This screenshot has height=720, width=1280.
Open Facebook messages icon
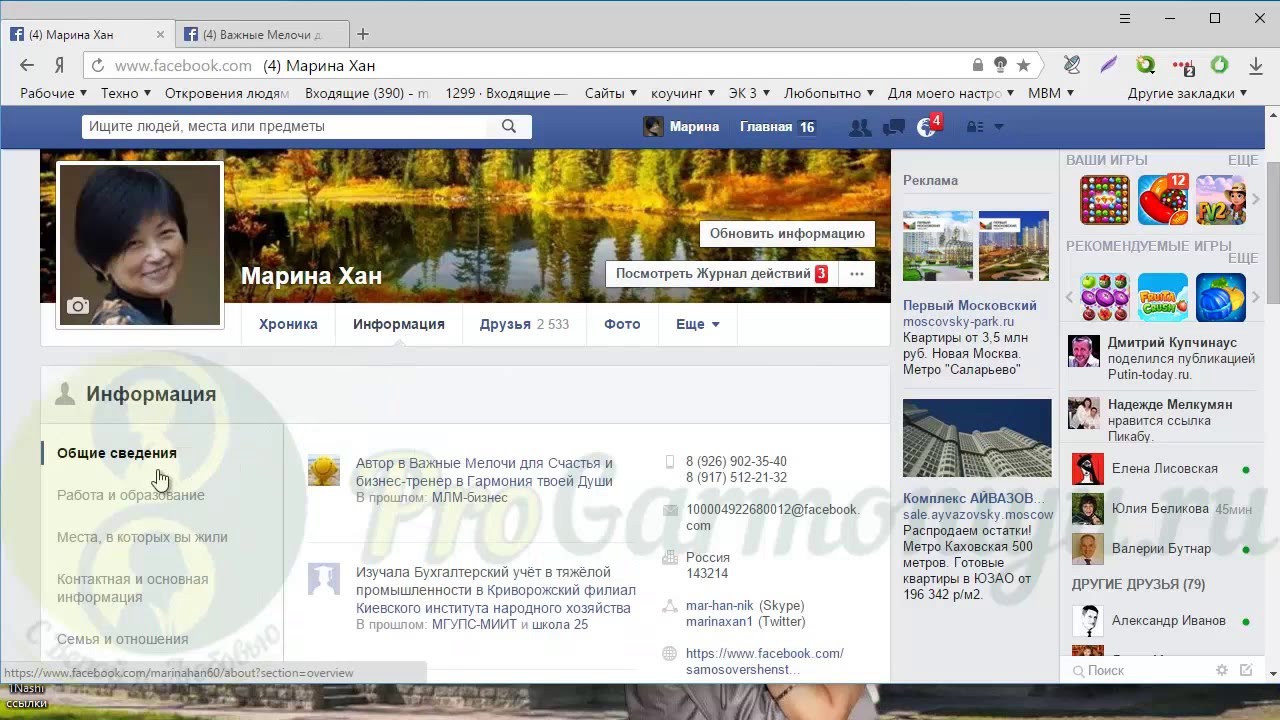coord(894,127)
